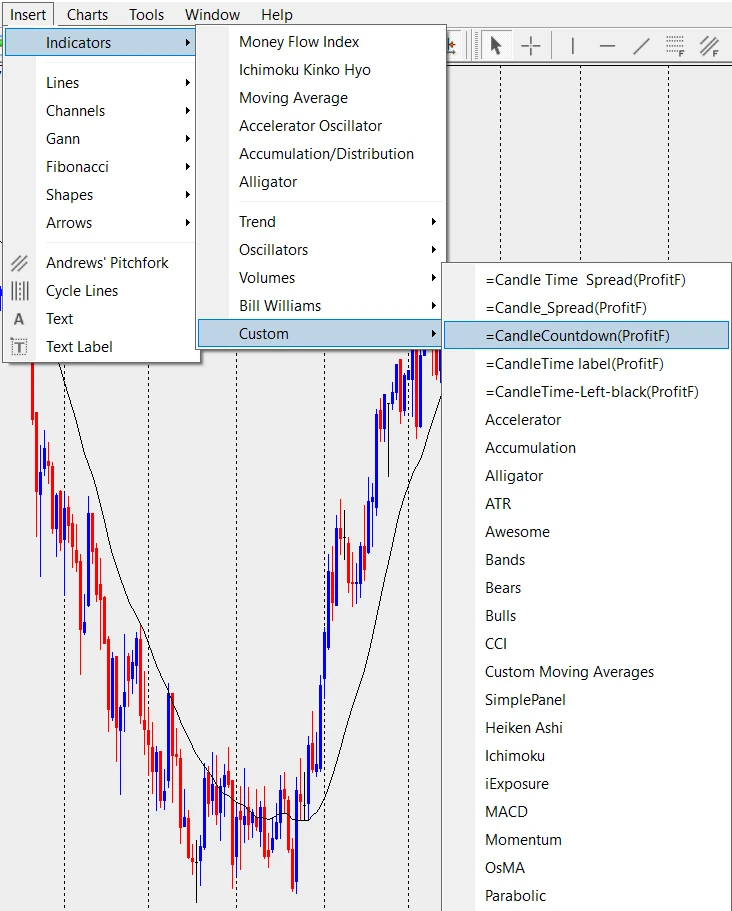Choose =CandleCountdown(ProfitF) custom indicator
This screenshot has width=732, height=911.
click(577, 336)
